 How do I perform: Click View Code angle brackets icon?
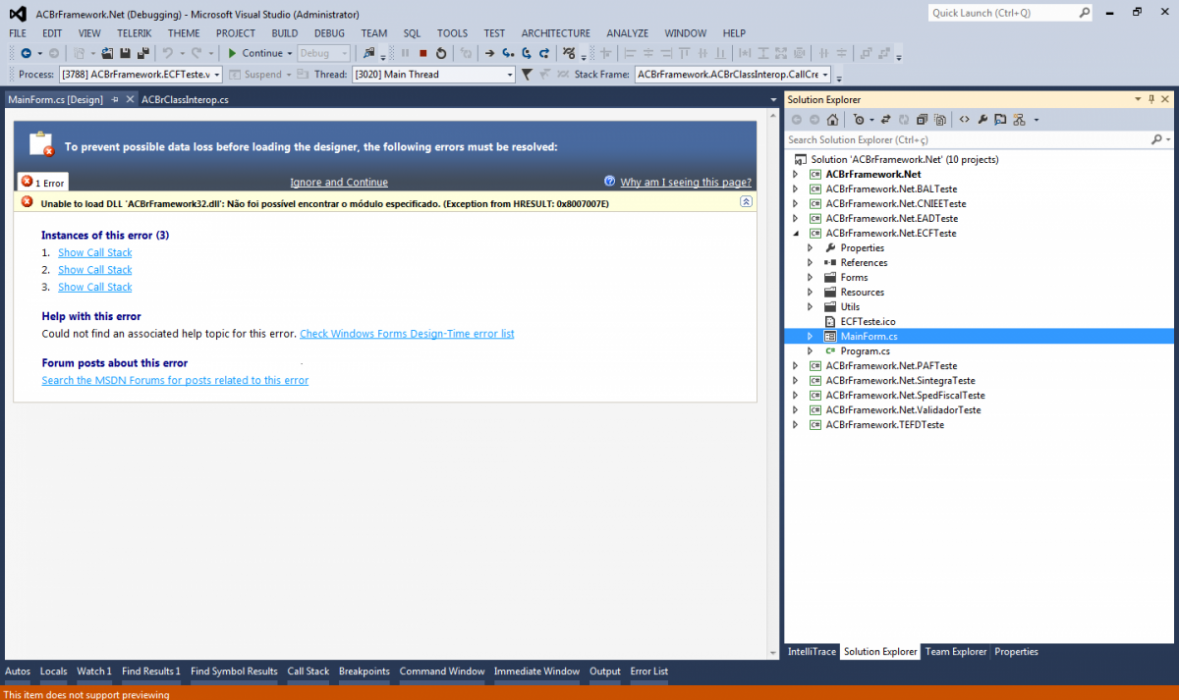click(x=964, y=120)
